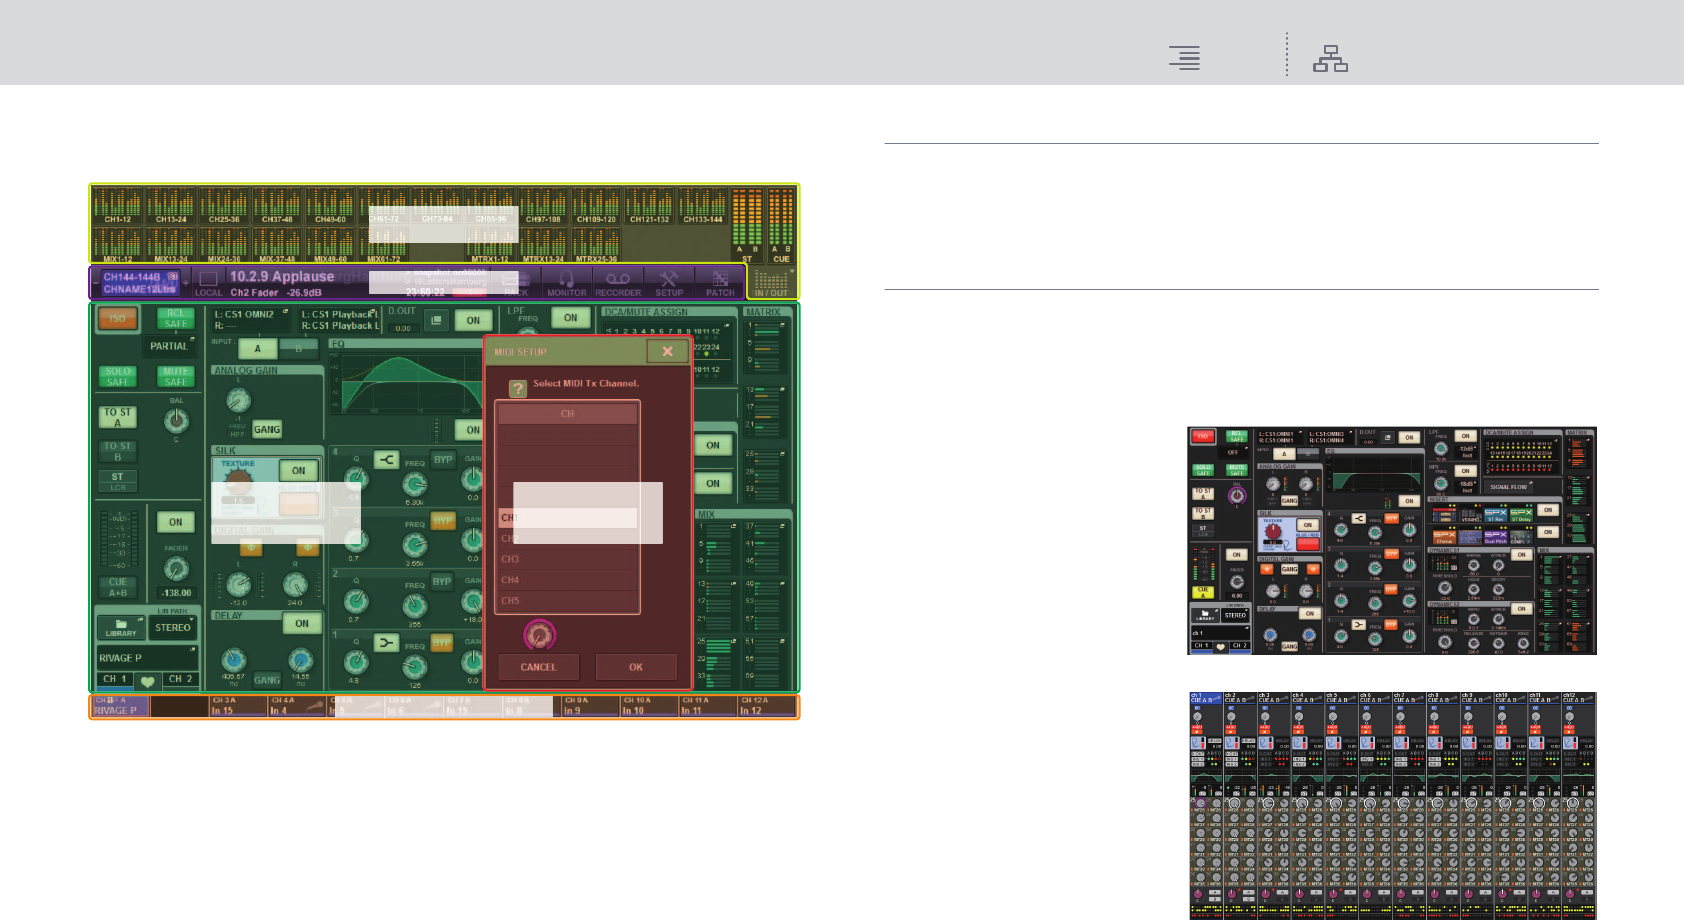Open the lower channel strip overview thumbnail
Screen dimensions: 1684x920
coord(1392,806)
